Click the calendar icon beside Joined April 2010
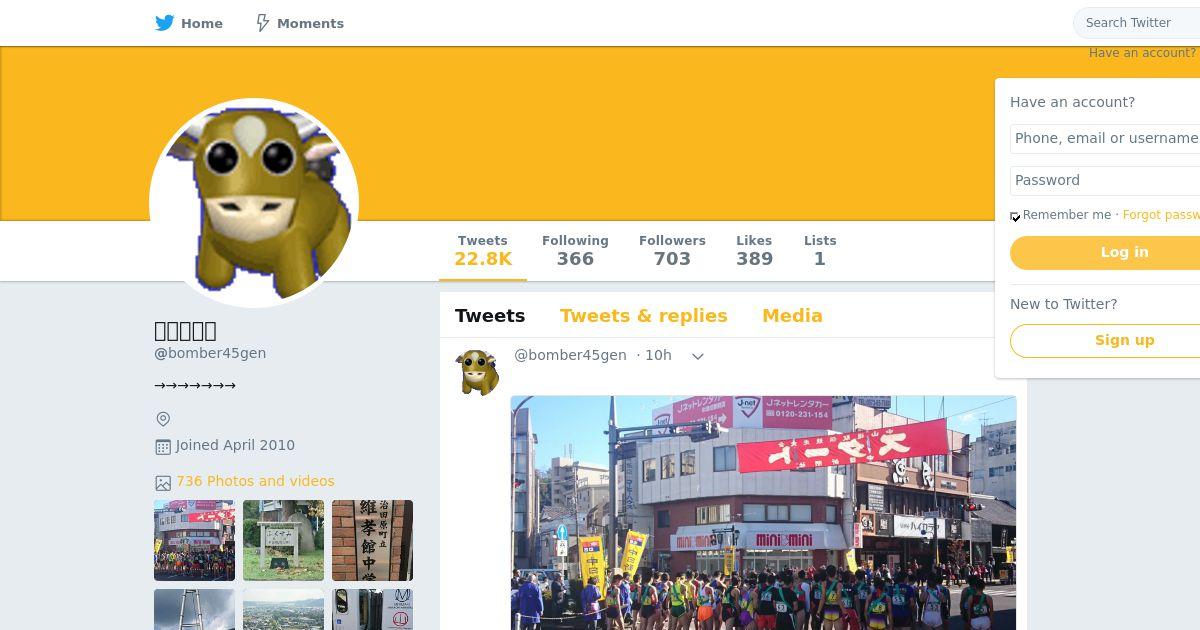Image resolution: width=1200 pixels, height=630 pixels. (x=163, y=446)
